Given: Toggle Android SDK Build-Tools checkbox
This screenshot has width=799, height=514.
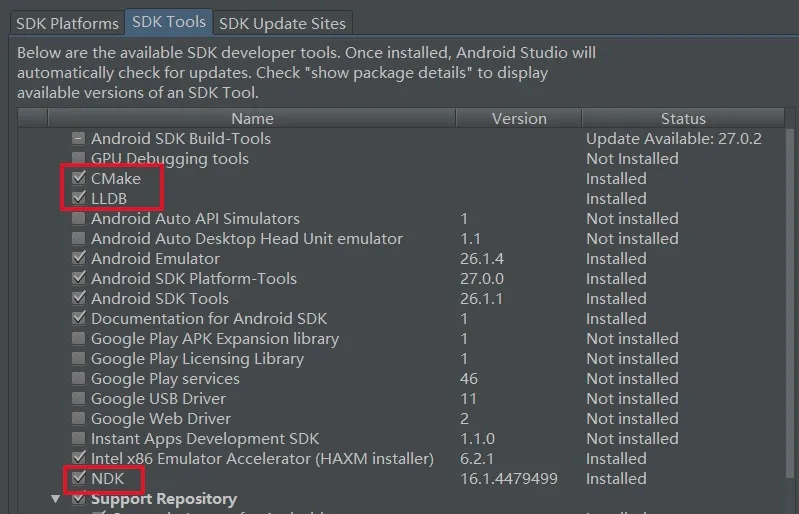Looking at the screenshot, I should pos(79,139).
